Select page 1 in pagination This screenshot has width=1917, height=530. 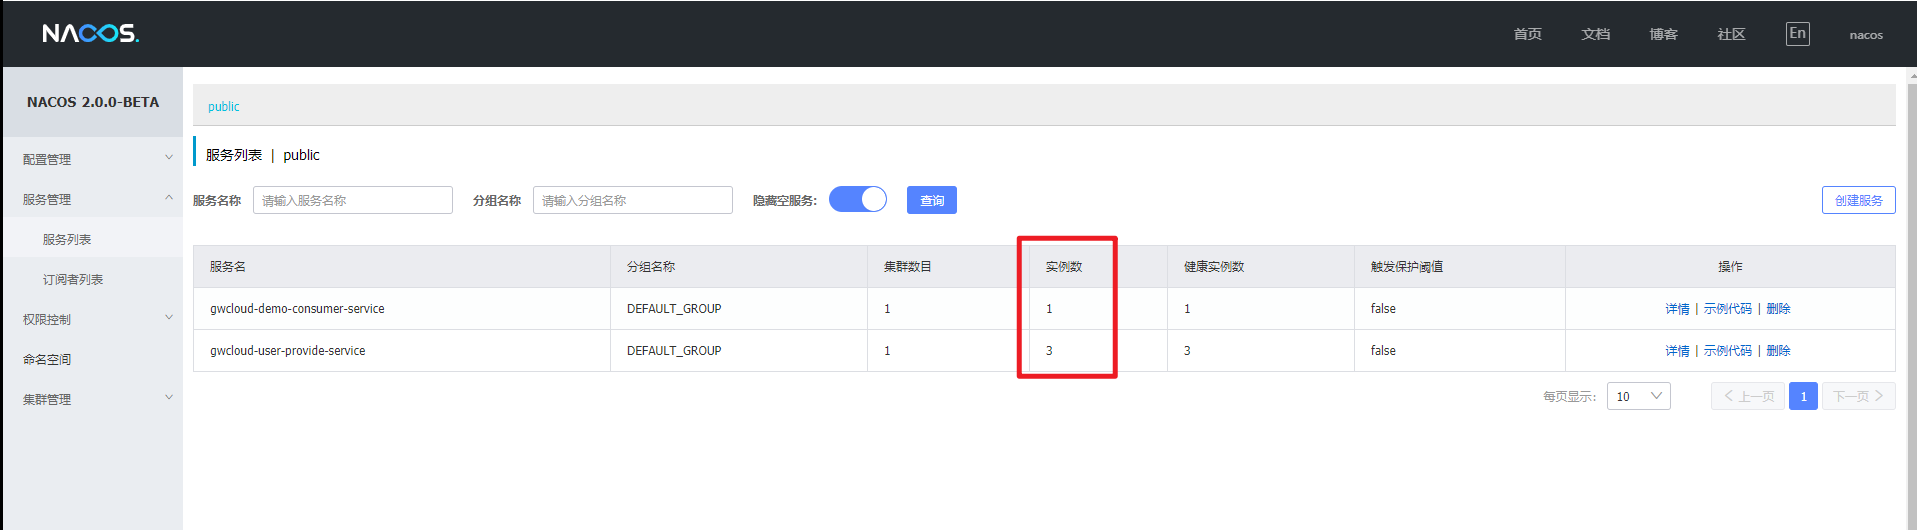coord(1803,396)
